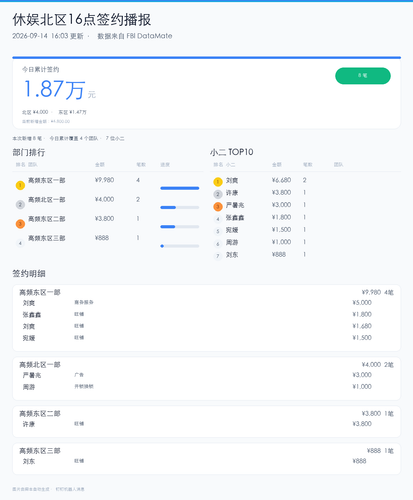The image size is (413, 500).
Task: Click the 高频北区一部 detail card header
Action: [x=40, y=365]
